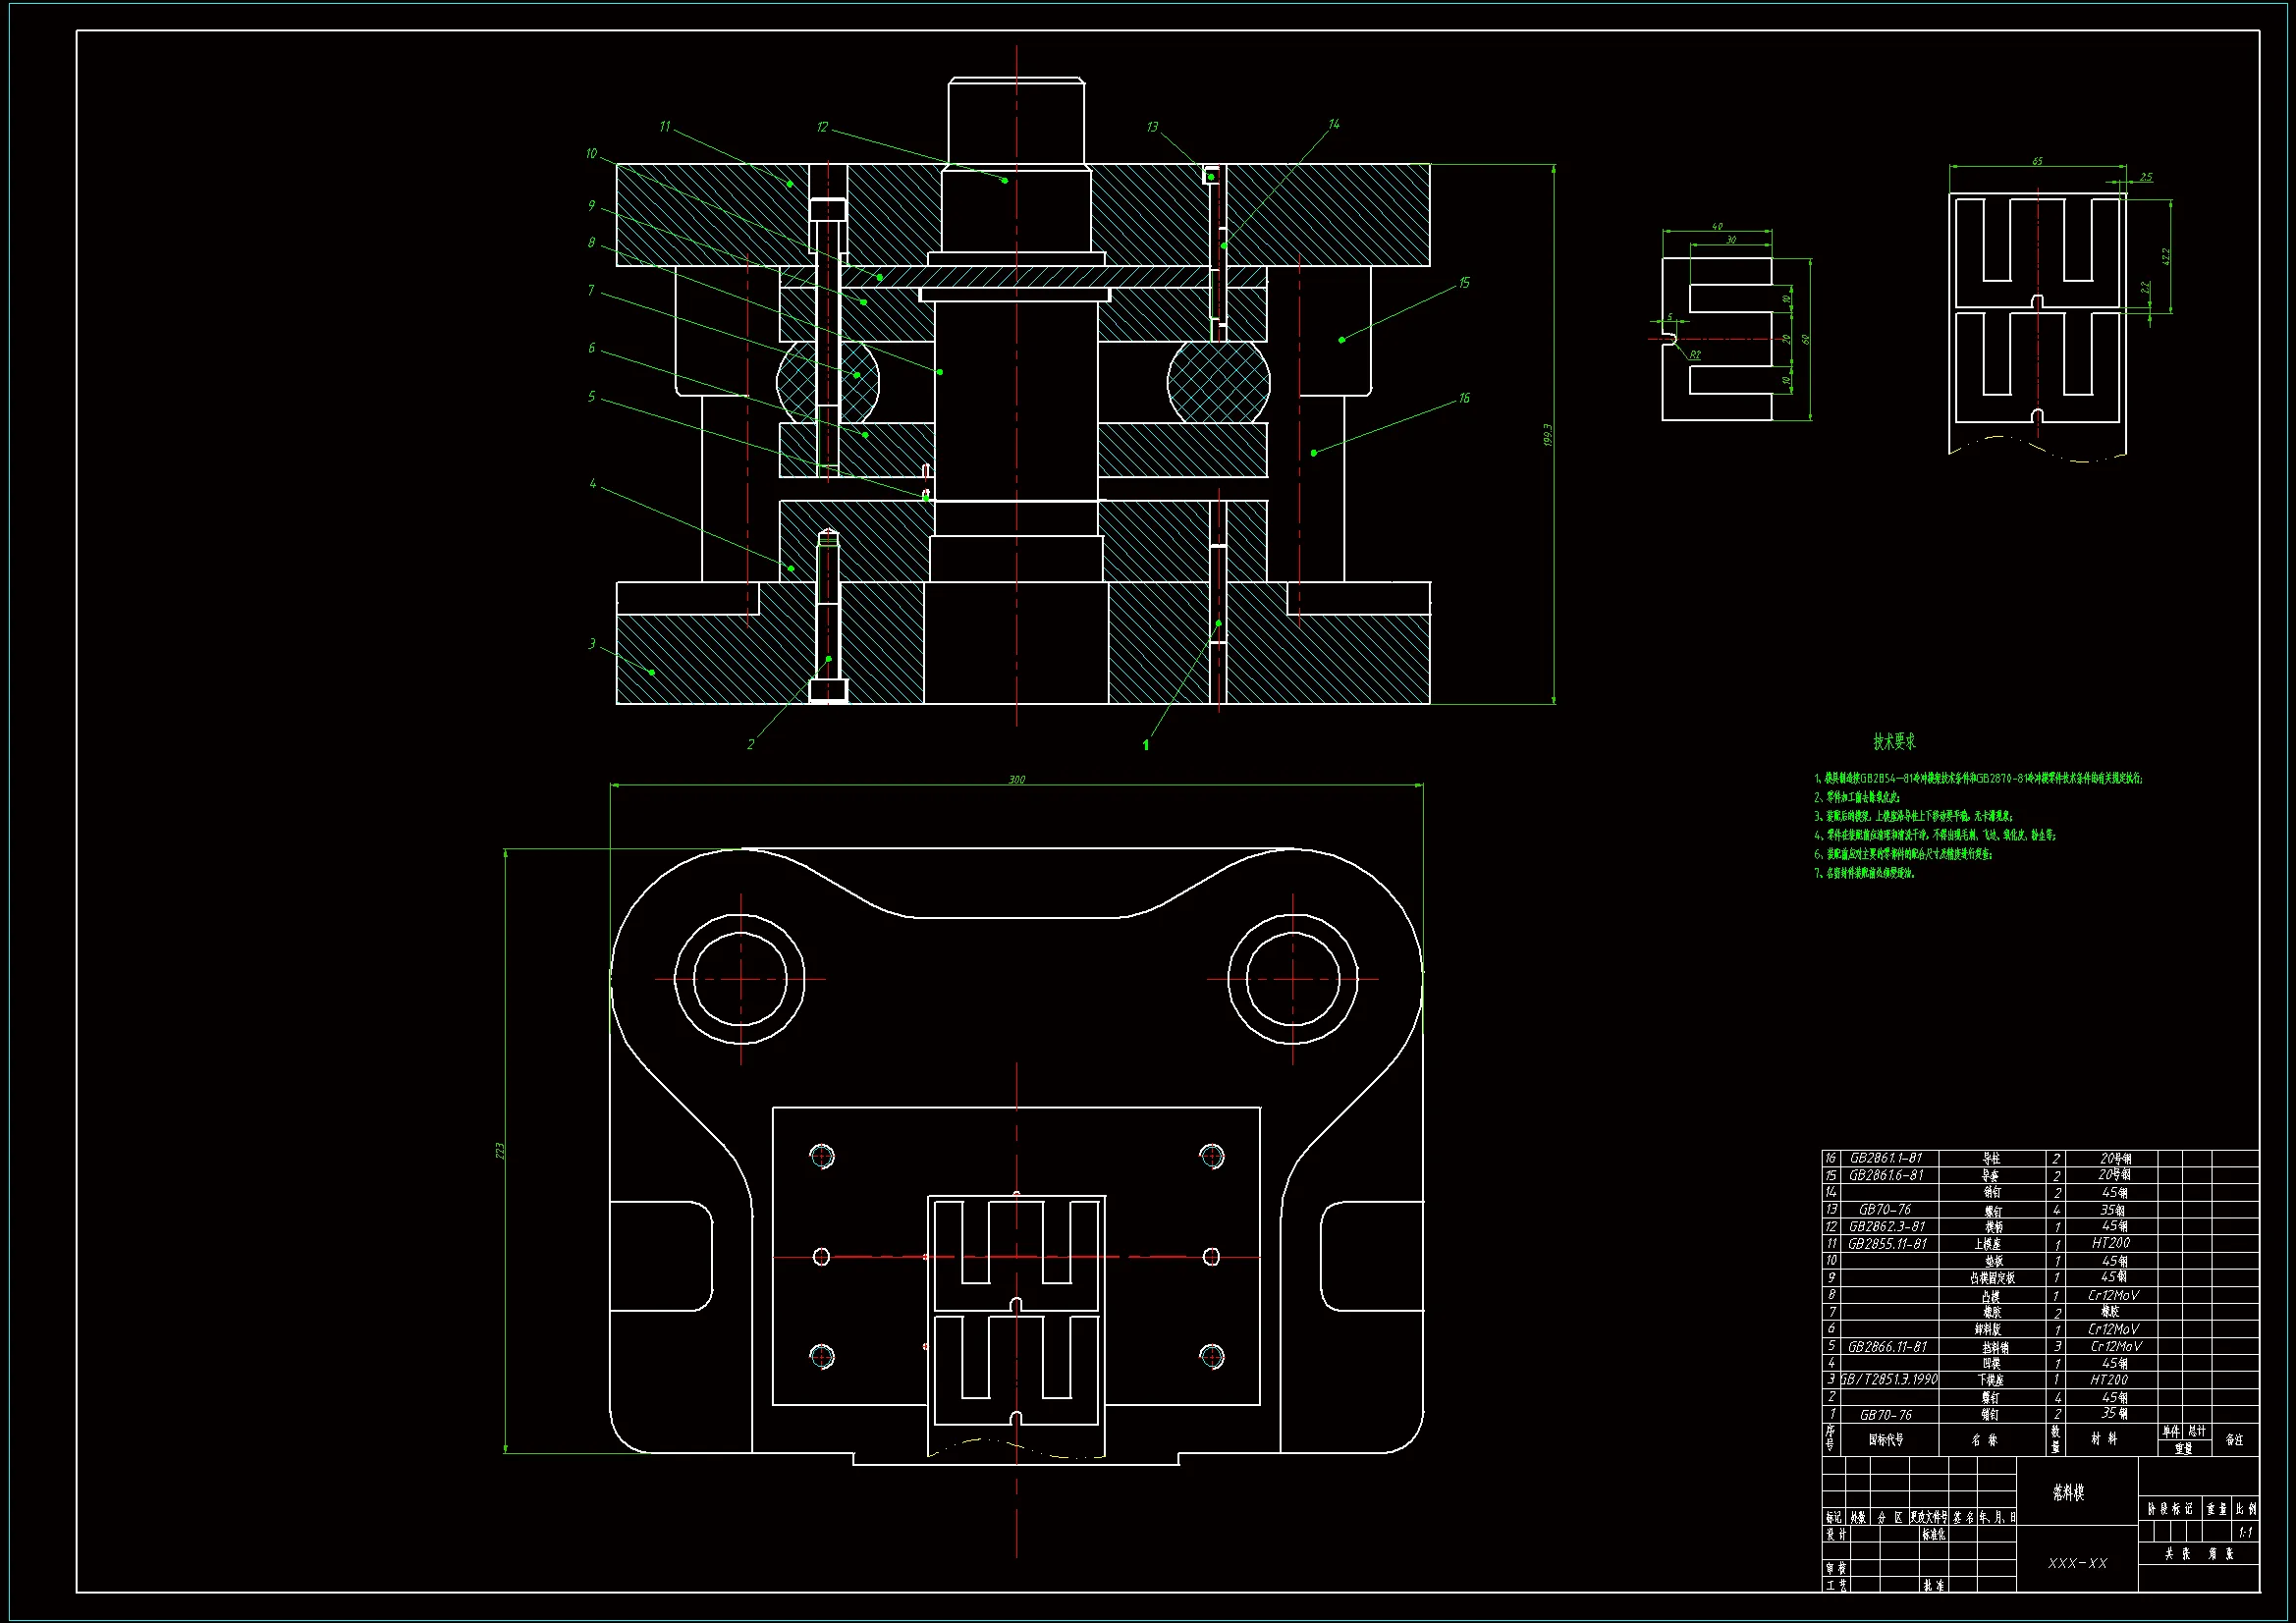Click the 1:1 scale value cell
Screen dimensions: 2296x1623
tap(2245, 1532)
